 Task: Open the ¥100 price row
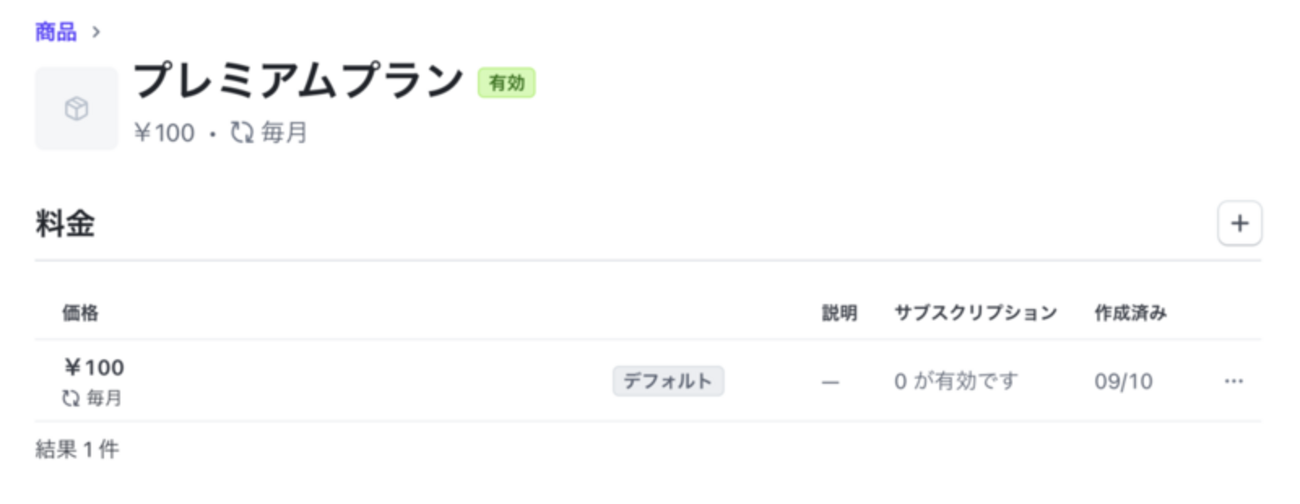click(x=94, y=368)
